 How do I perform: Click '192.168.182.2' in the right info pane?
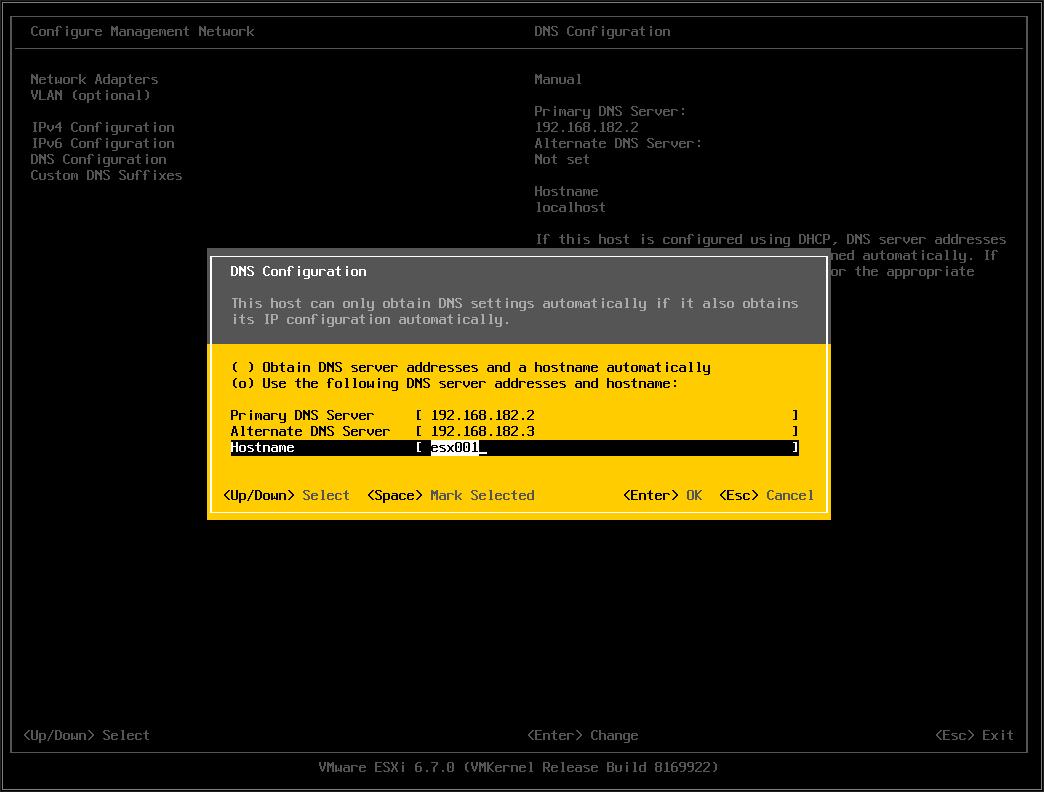pyautogui.click(x=586, y=127)
